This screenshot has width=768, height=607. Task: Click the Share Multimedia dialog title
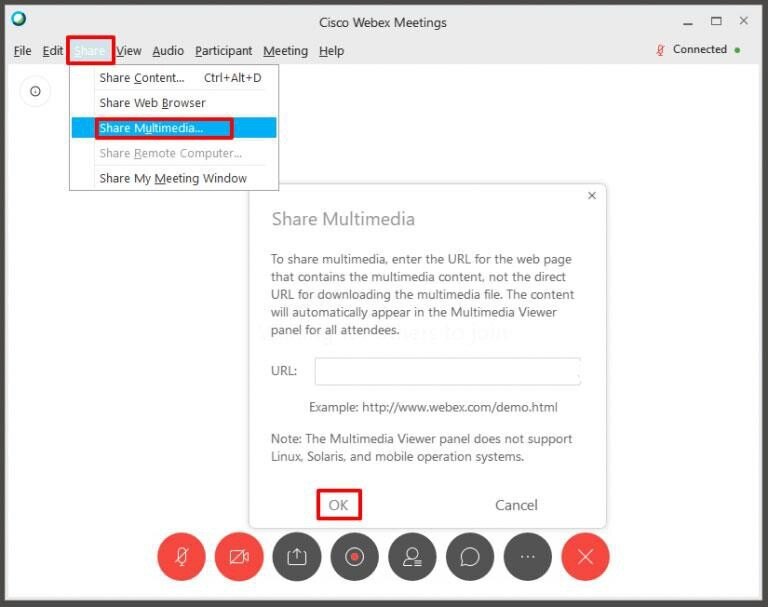343,219
